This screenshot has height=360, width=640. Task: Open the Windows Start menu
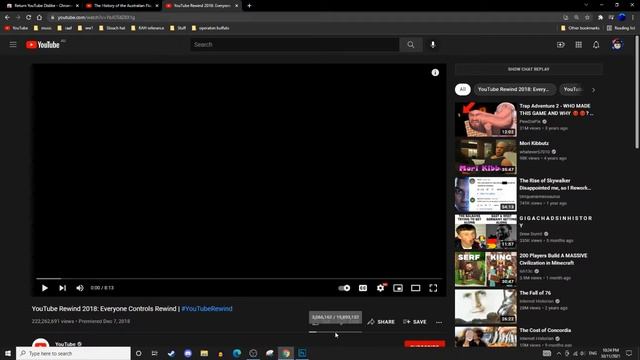tap(7, 353)
